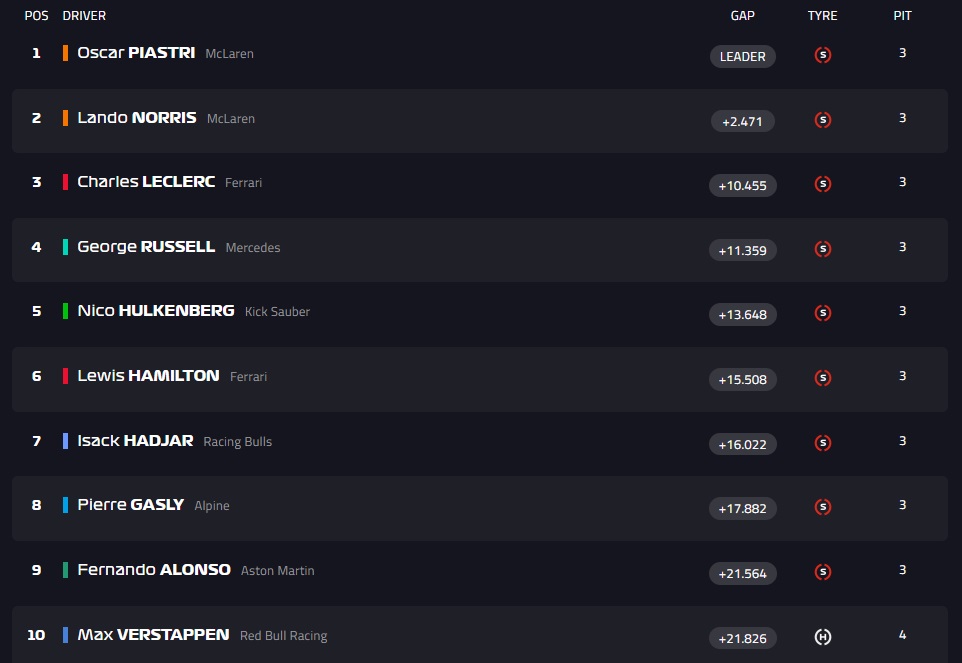Open Isack HADJAR driver name
The width and height of the screenshot is (962, 663).
pyautogui.click(x=135, y=440)
